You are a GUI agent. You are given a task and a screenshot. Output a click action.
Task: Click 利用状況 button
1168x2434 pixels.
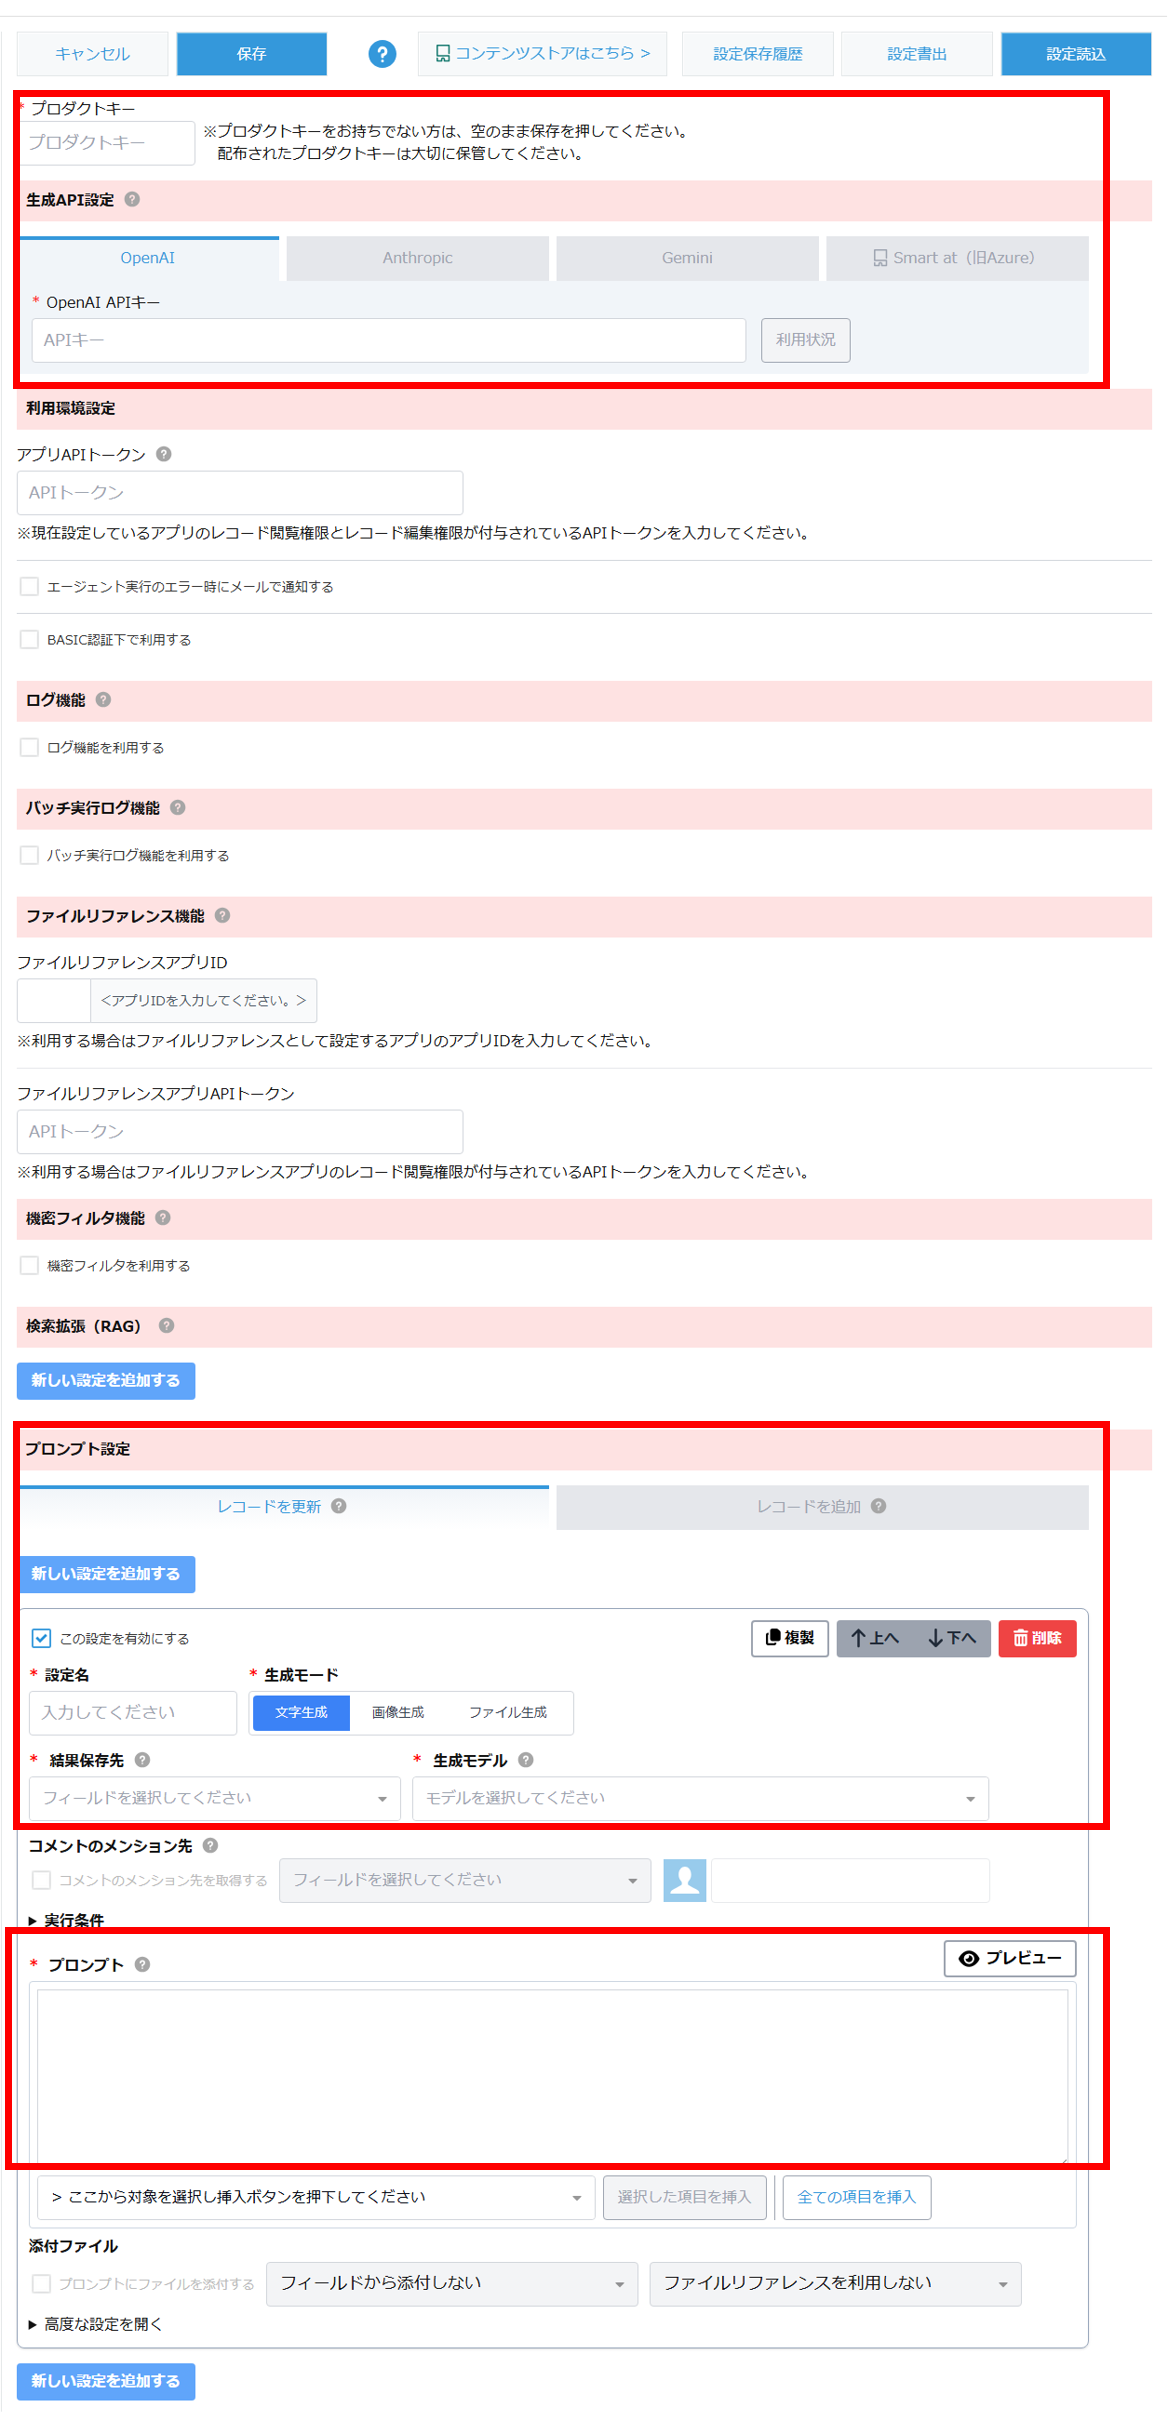point(806,340)
